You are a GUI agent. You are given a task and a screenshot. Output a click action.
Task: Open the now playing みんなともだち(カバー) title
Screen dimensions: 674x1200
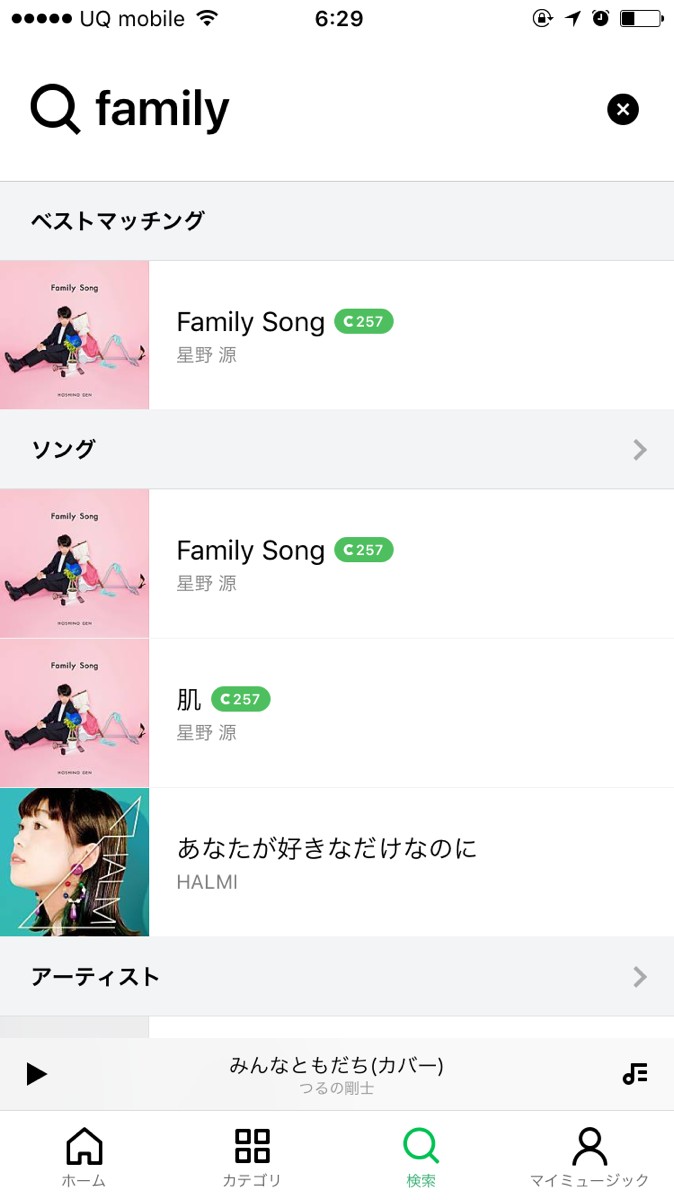336,1066
